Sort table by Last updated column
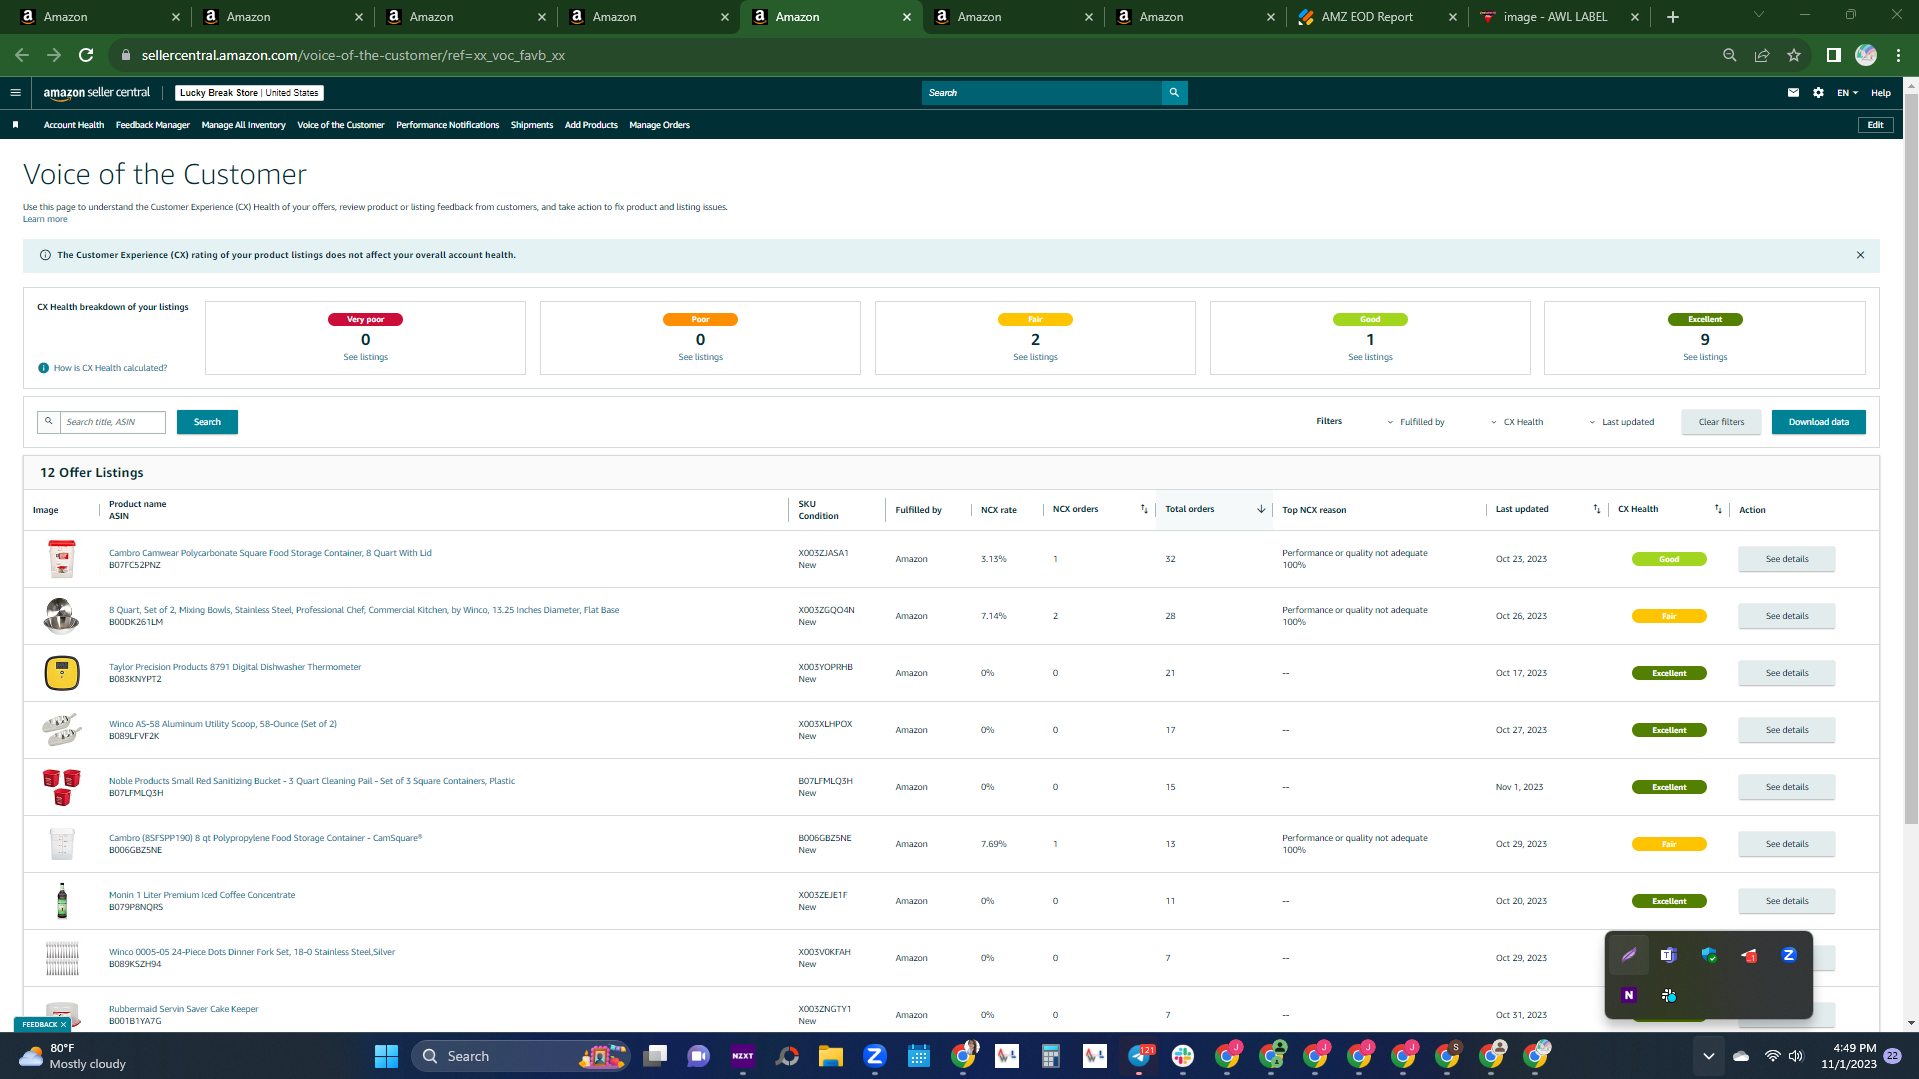This screenshot has height=1079, width=1919. (1596, 510)
